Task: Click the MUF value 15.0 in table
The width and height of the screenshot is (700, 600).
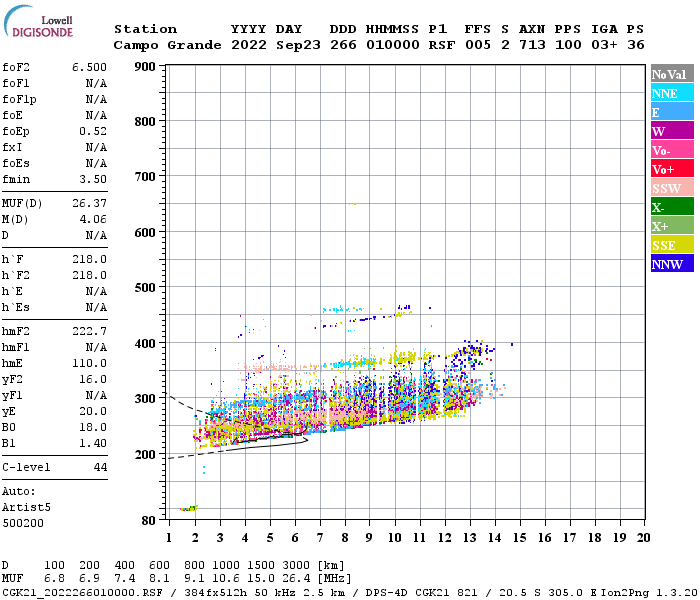Action: [261, 579]
